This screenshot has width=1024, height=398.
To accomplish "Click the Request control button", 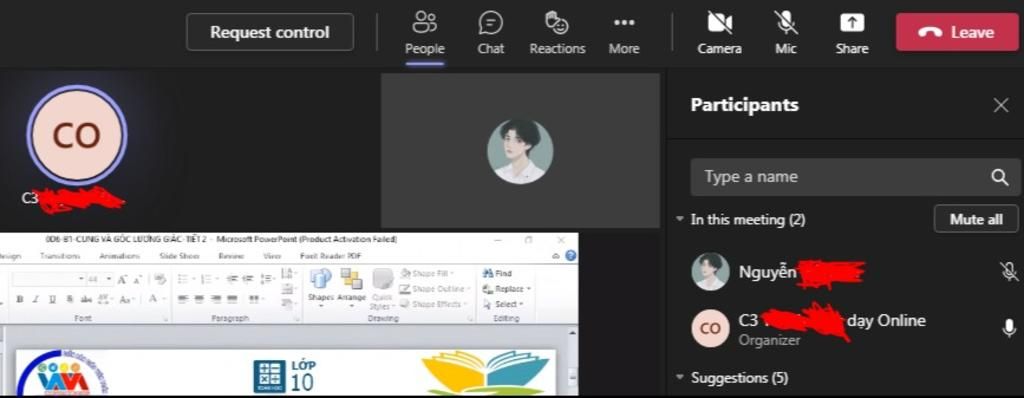I will pos(270,32).
